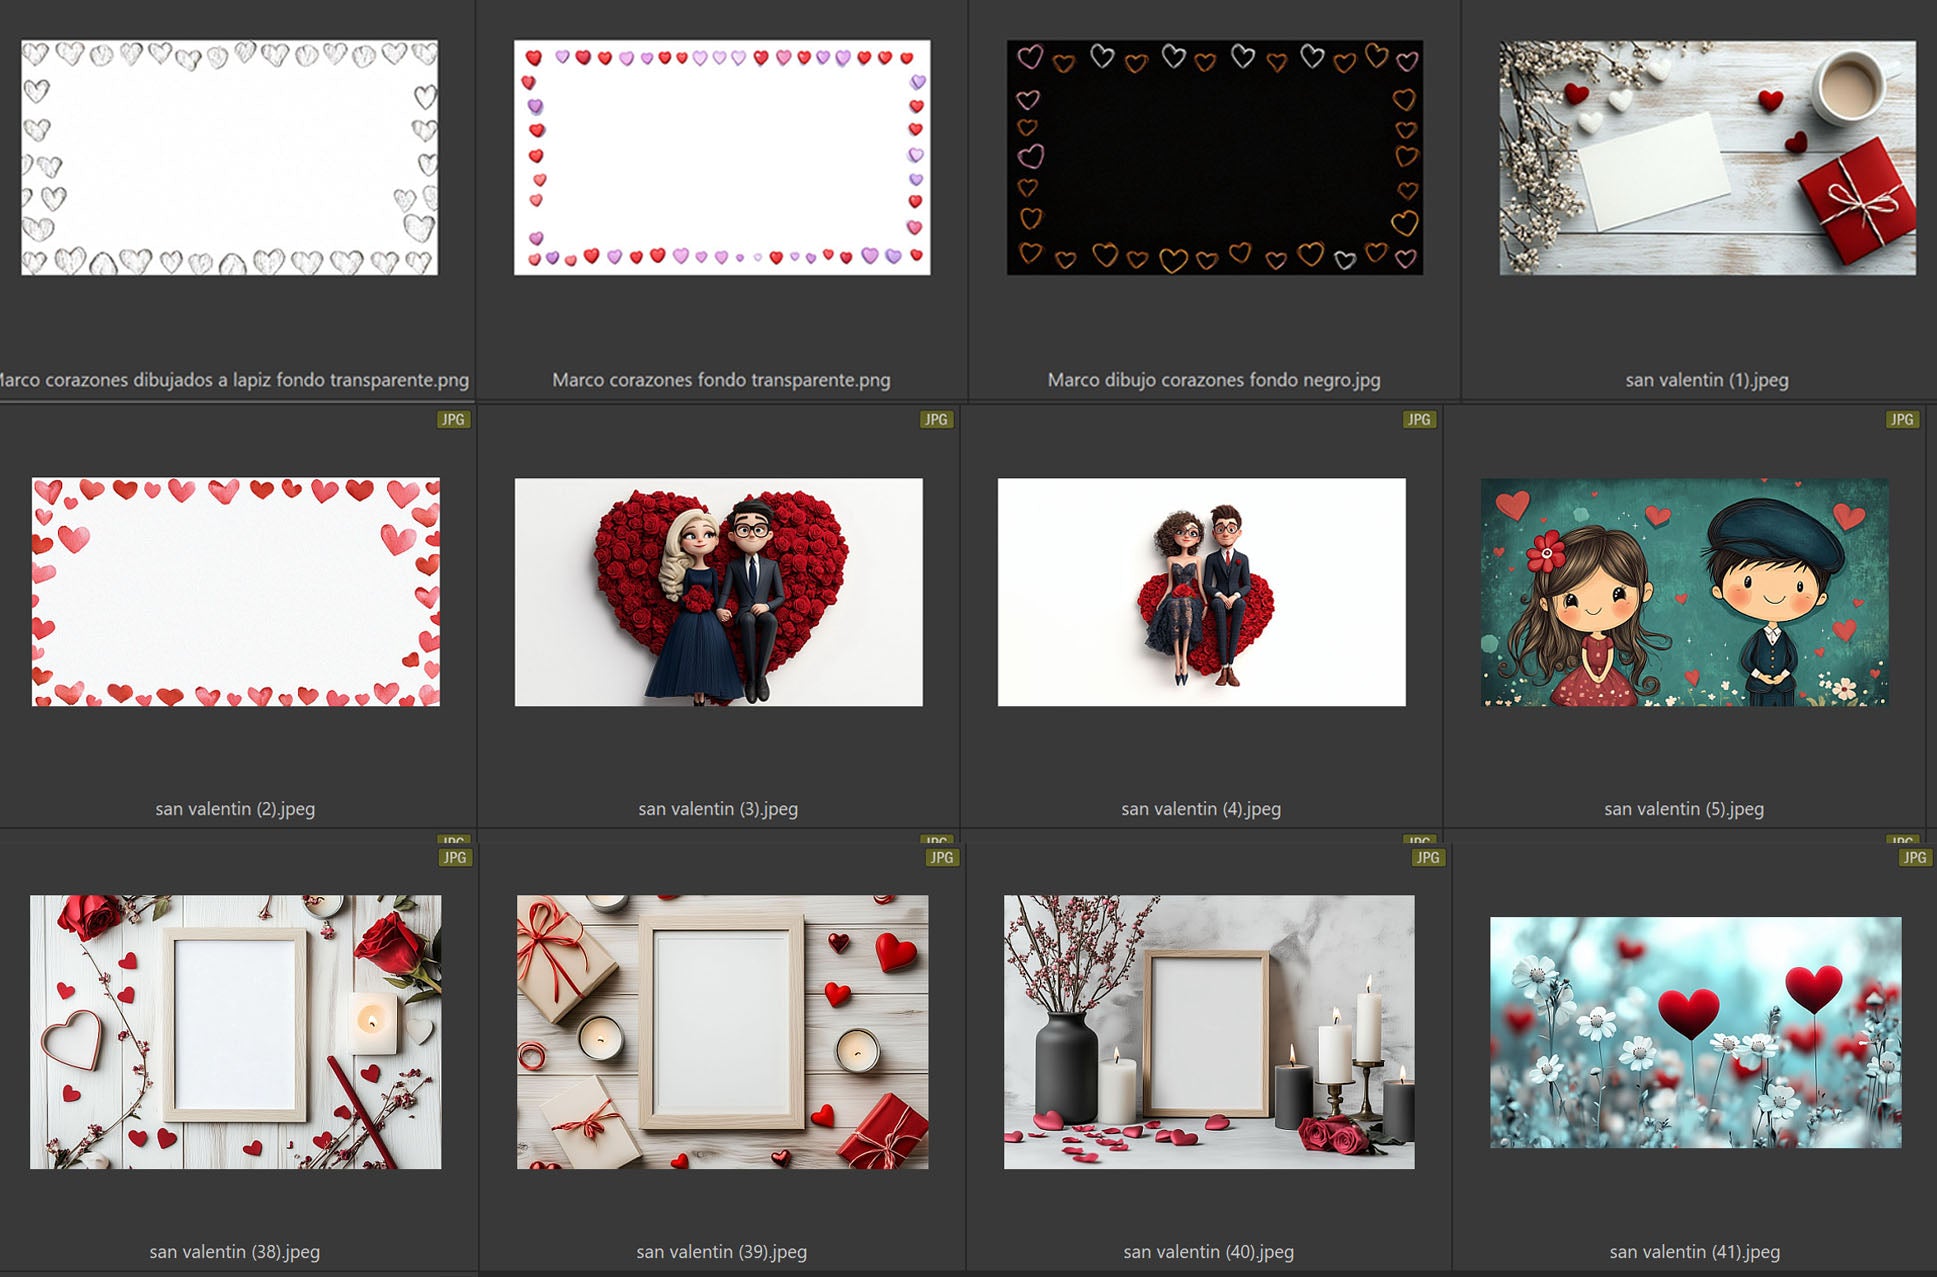Click JPG badge above san valentin (3)

tap(936, 419)
